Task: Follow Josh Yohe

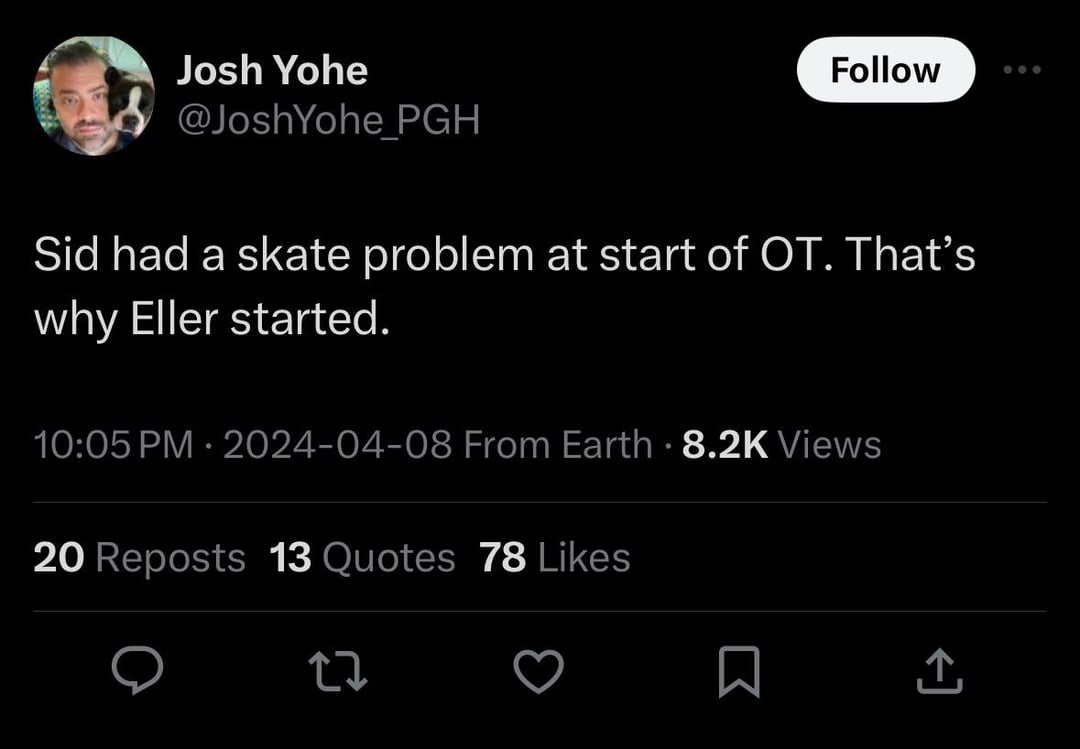Action: pos(885,70)
